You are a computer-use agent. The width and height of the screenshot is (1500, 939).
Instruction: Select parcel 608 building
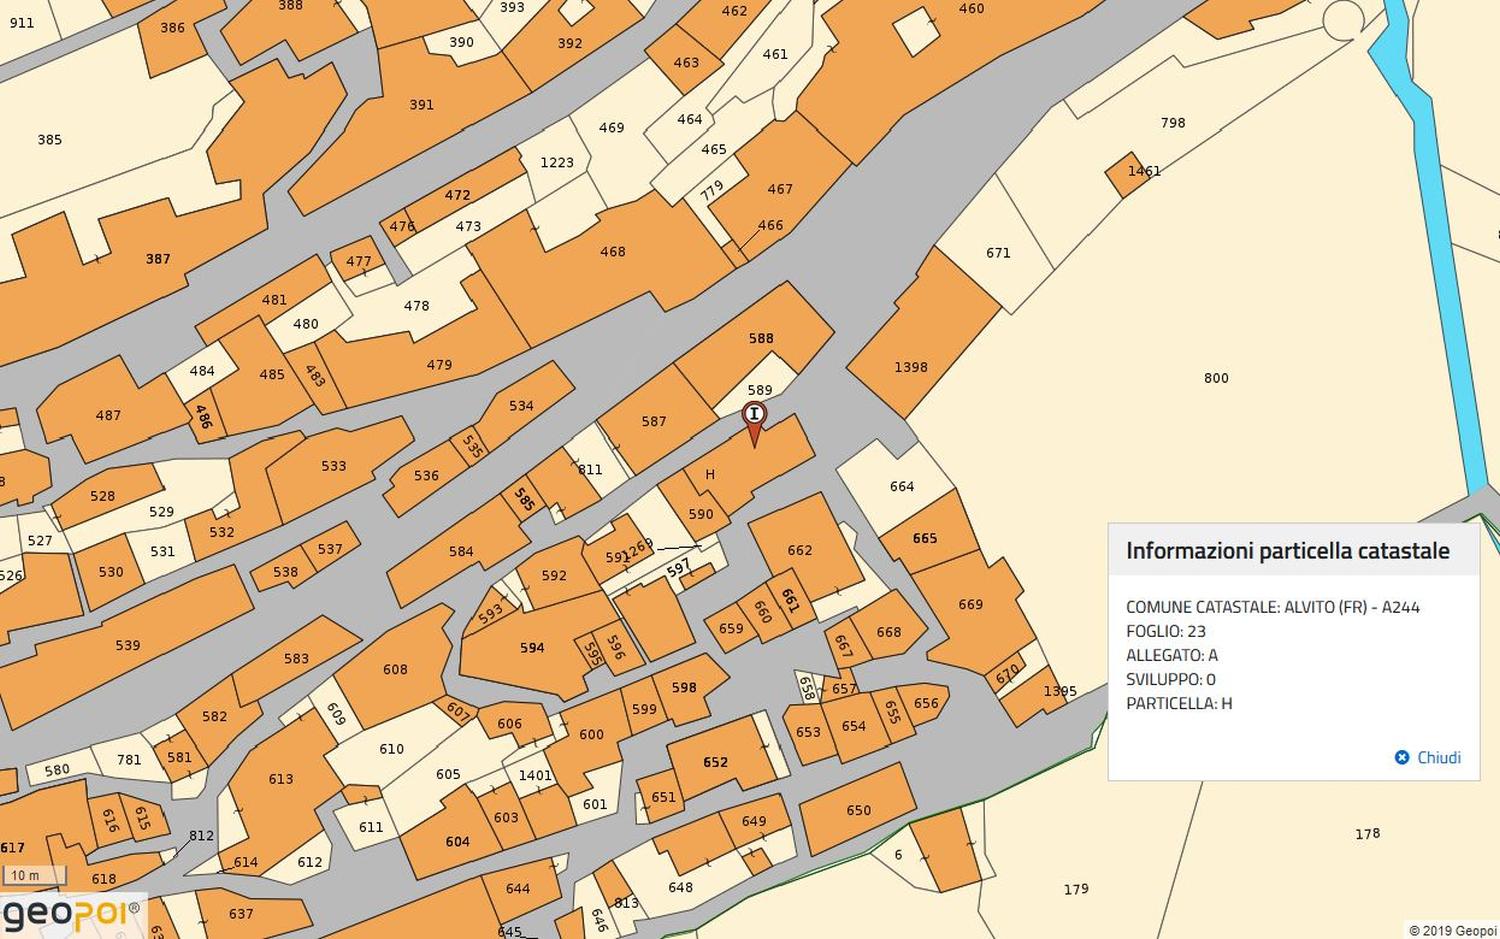[395, 670]
